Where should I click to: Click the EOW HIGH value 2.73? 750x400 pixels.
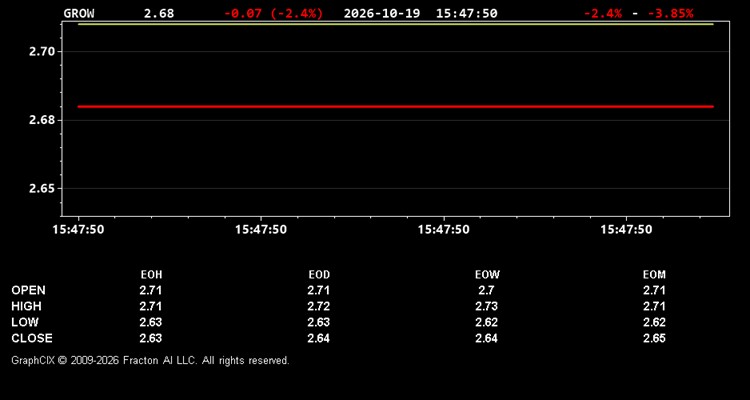click(x=486, y=306)
